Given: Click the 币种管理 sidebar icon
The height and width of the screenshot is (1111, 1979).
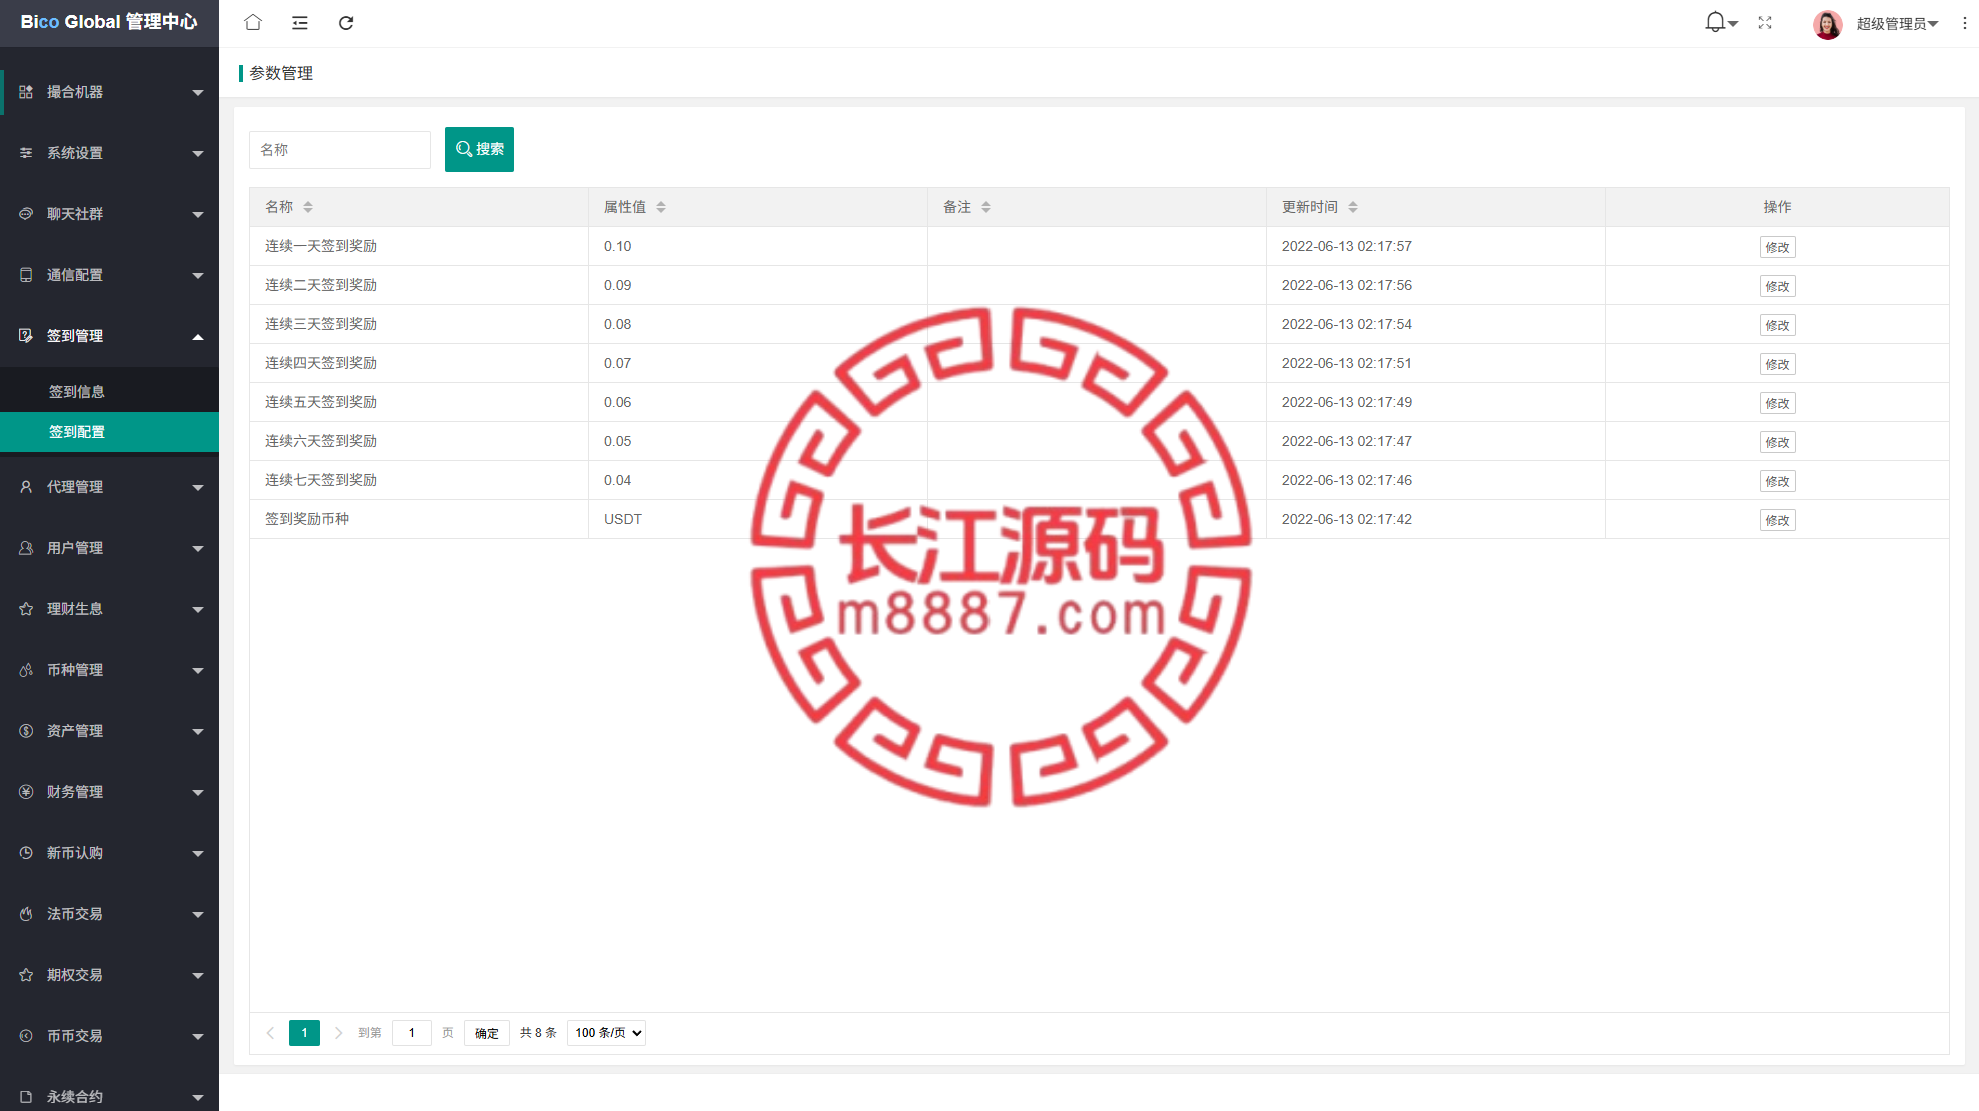Looking at the screenshot, I should [26, 670].
